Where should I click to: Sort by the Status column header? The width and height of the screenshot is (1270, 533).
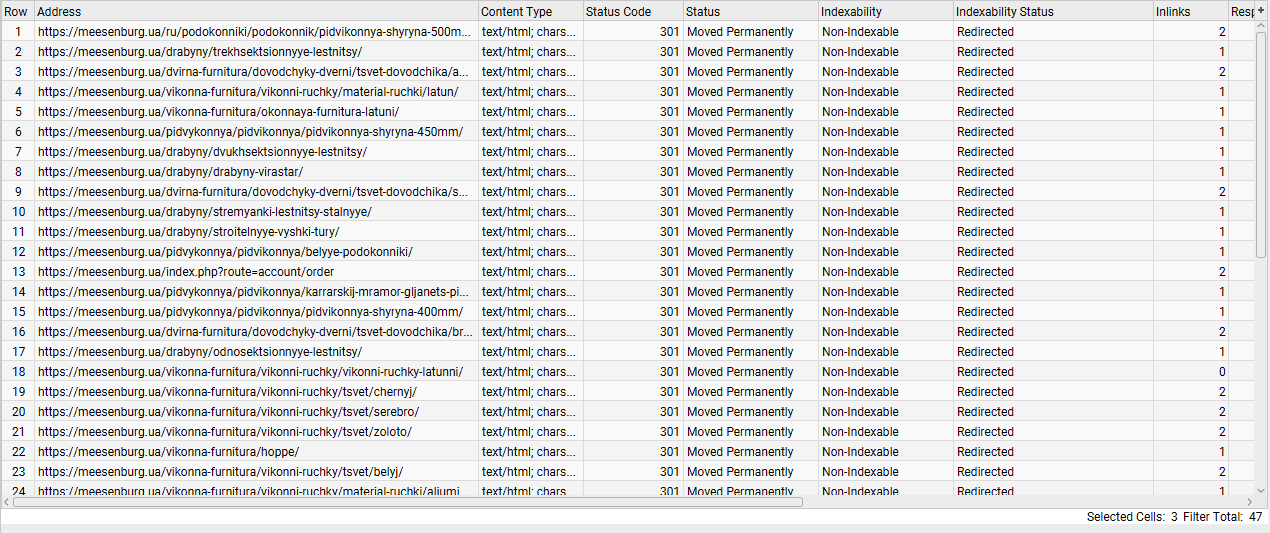[x=750, y=12]
